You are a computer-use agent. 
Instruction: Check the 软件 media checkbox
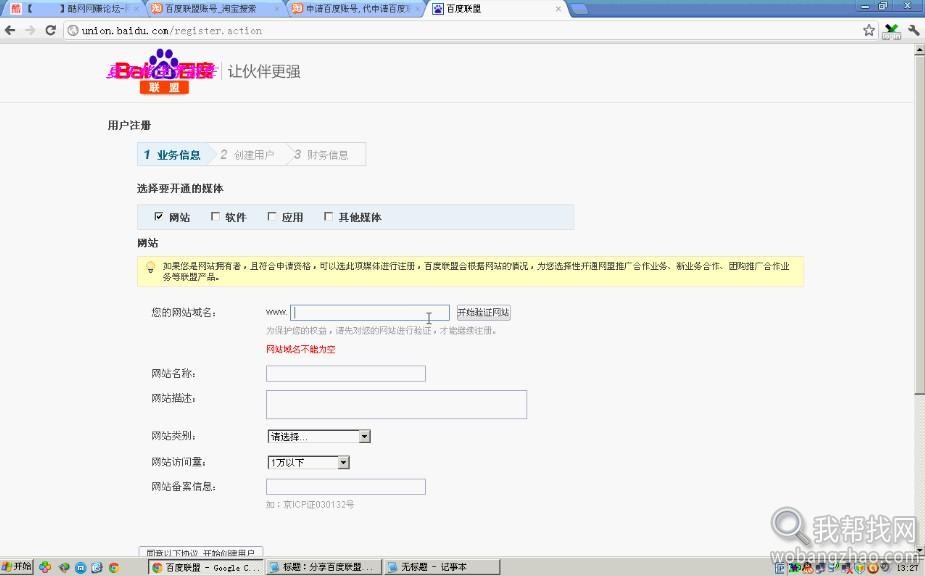point(215,217)
